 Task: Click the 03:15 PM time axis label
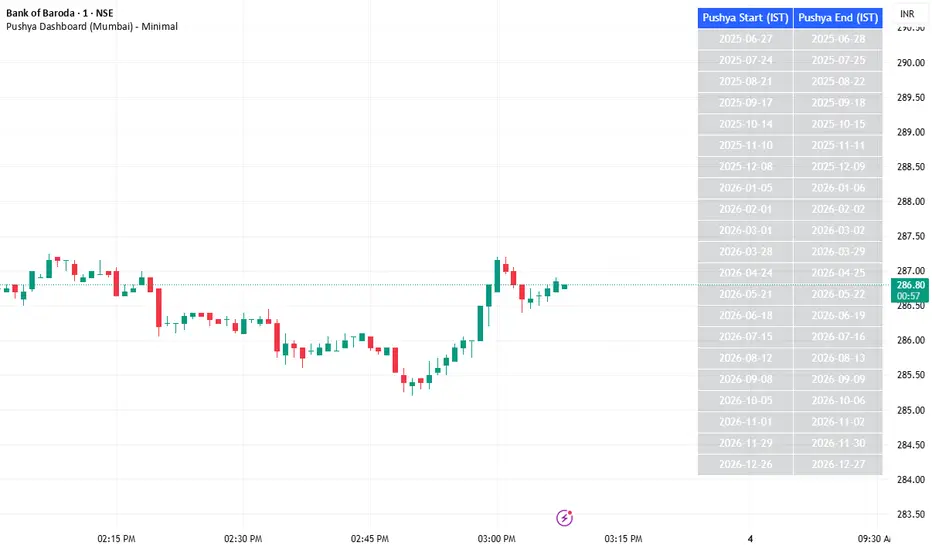[x=623, y=538]
